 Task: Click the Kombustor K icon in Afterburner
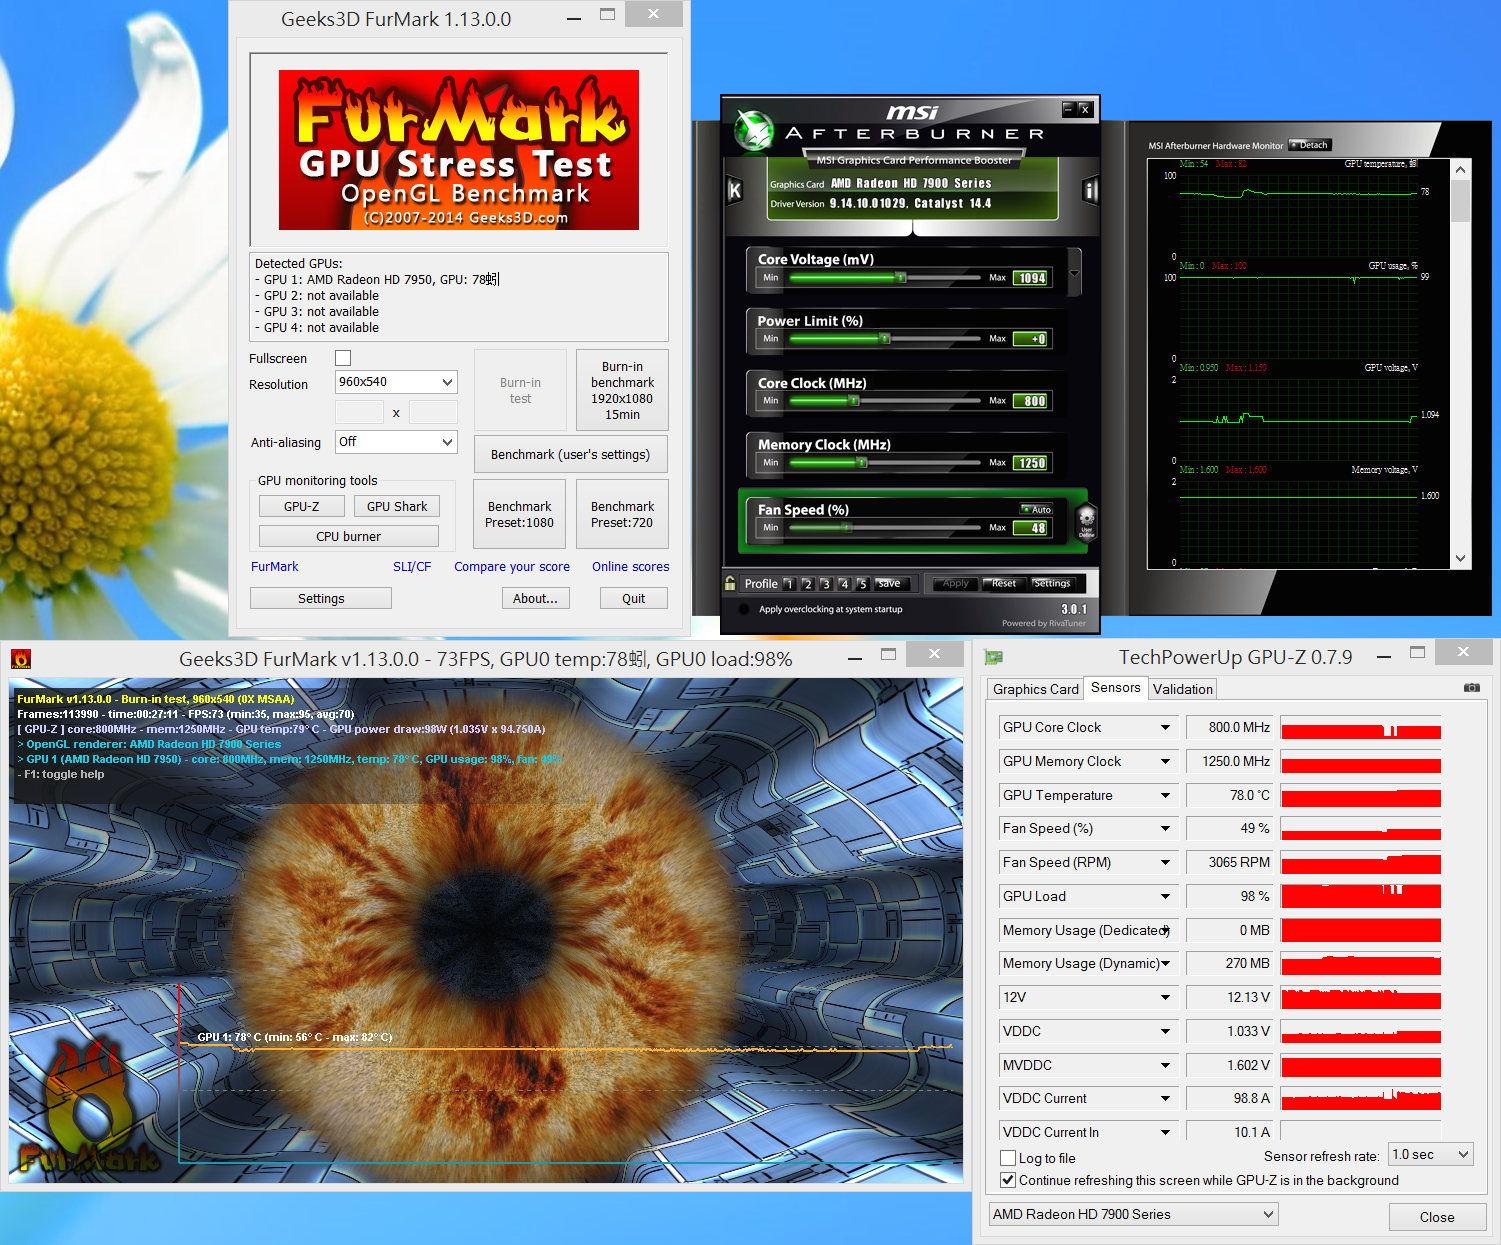pyautogui.click(x=735, y=190)
